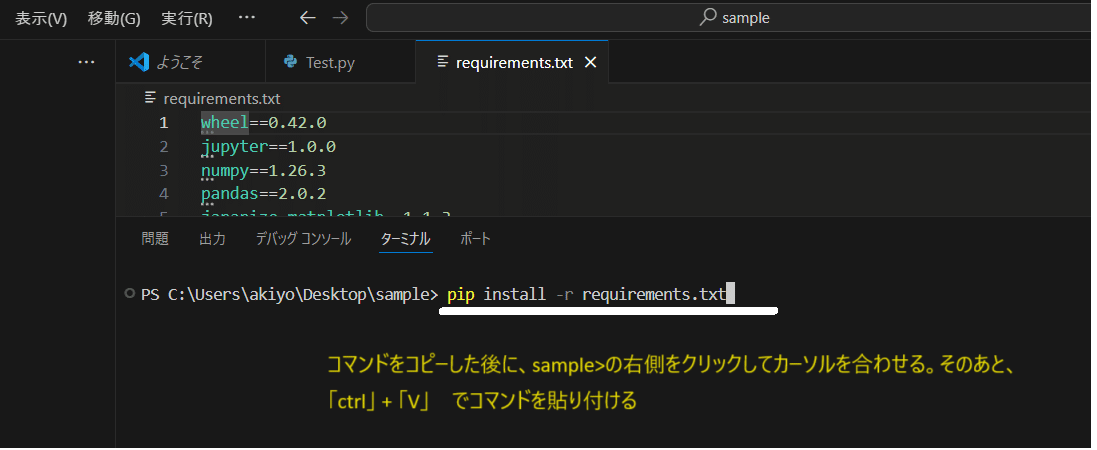The image size is (1097, 450).
Task: Open the デバッグ コンソール panel tab
Action: (x=303, y=239)
